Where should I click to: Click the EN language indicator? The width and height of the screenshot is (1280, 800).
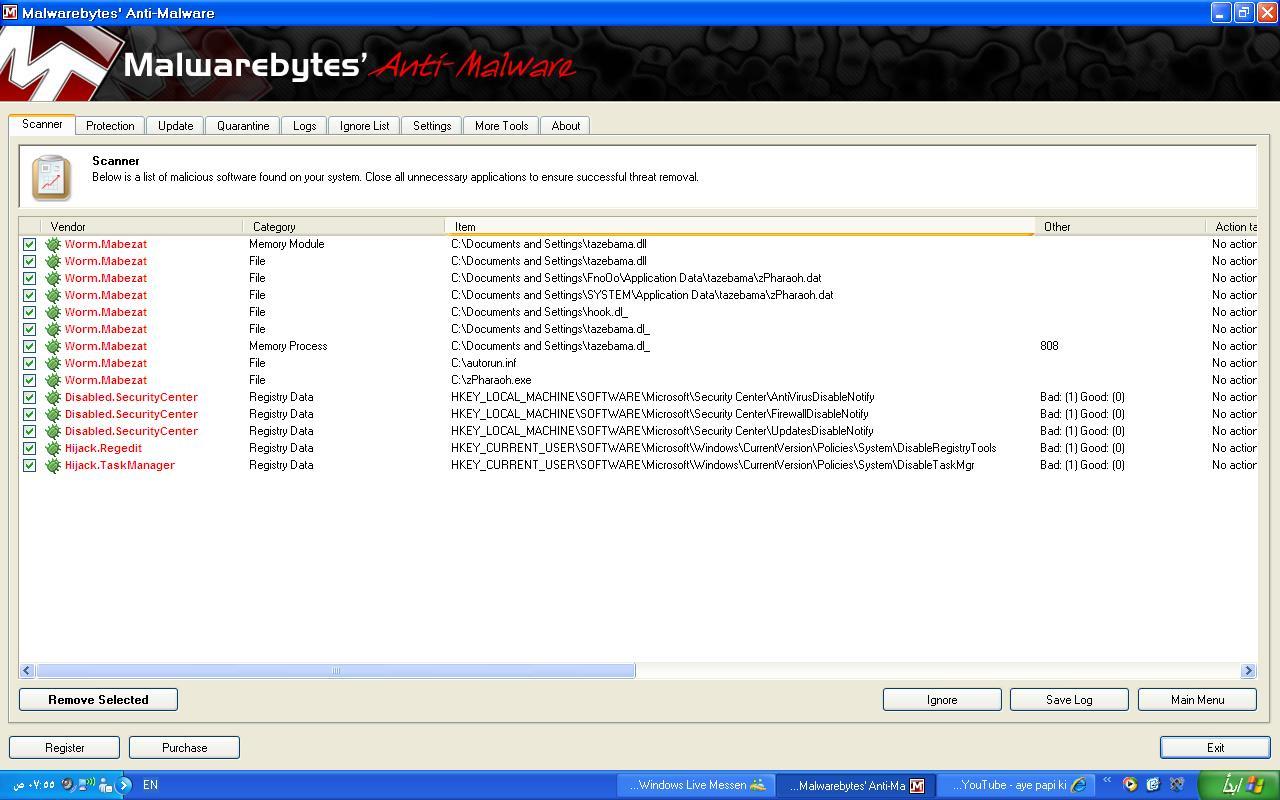(x=150, y=785)
